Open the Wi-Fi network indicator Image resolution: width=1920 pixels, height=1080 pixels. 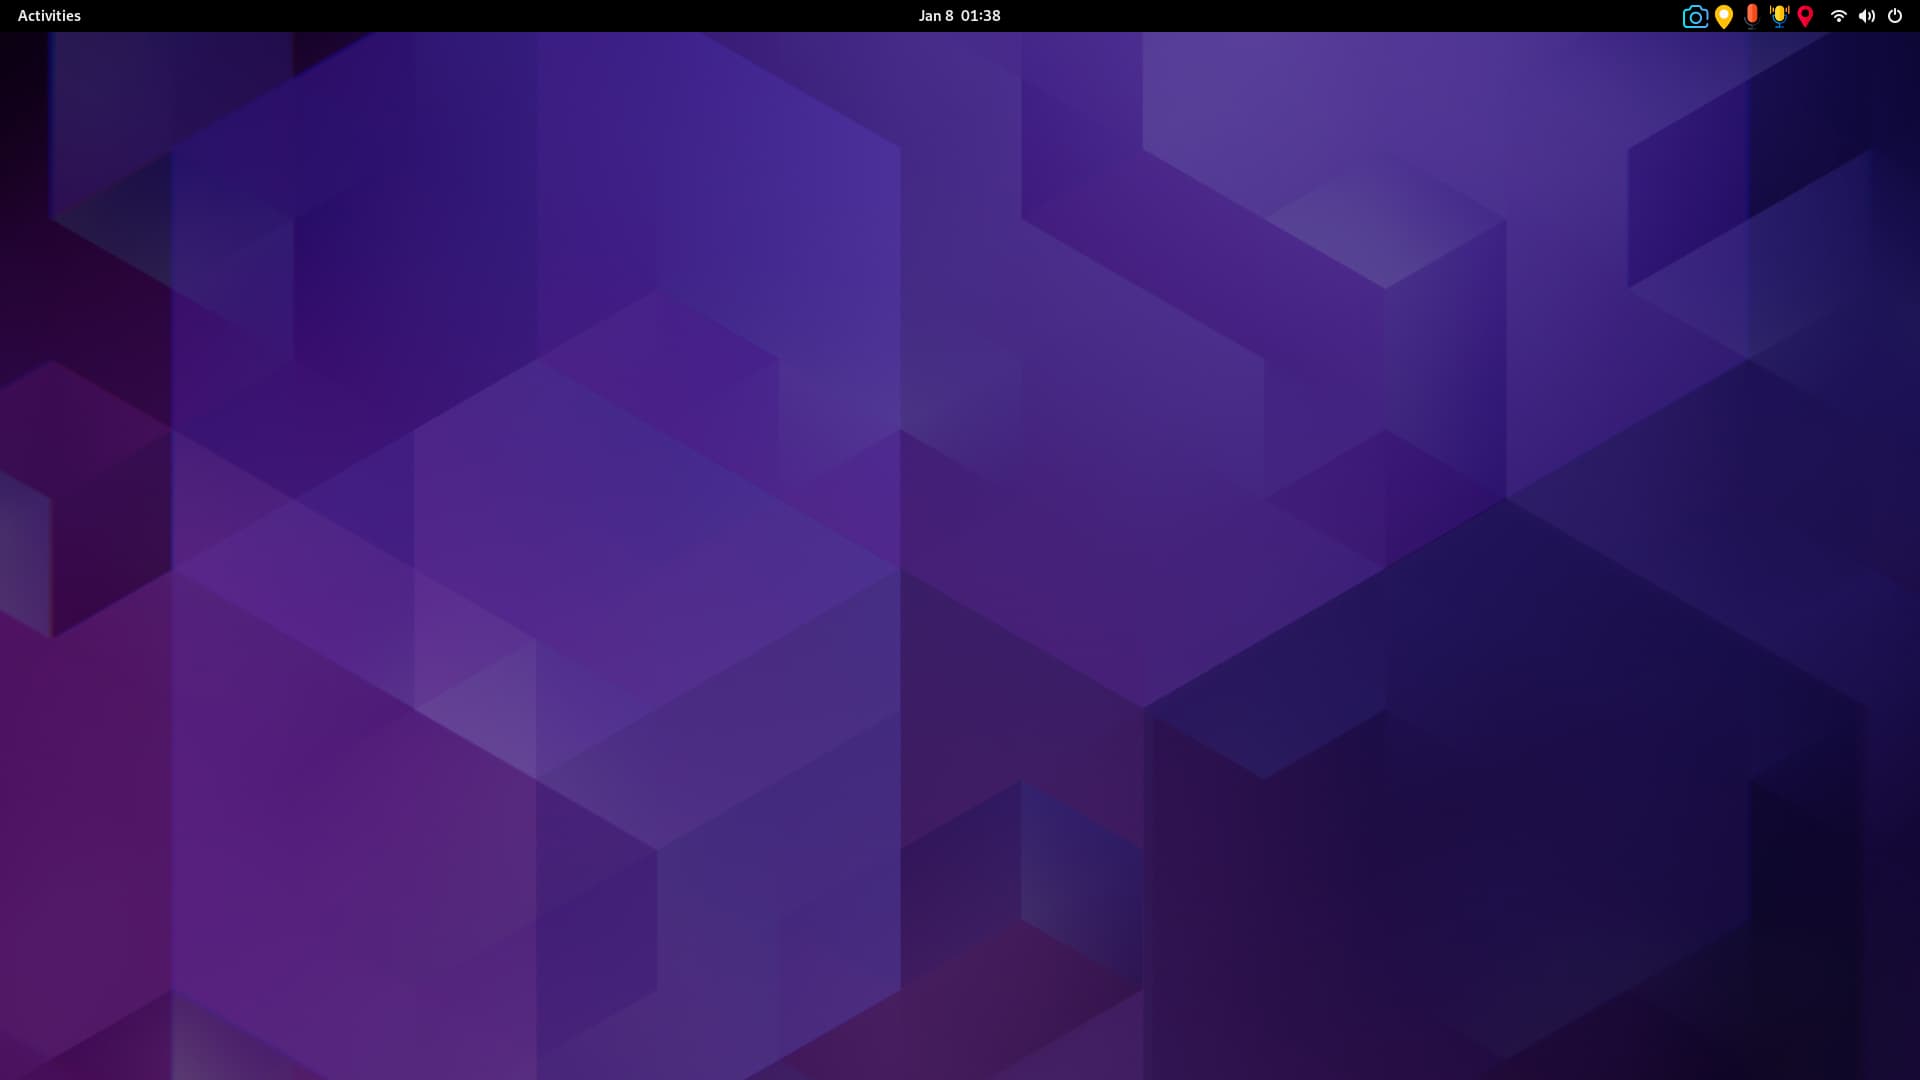1838,16
